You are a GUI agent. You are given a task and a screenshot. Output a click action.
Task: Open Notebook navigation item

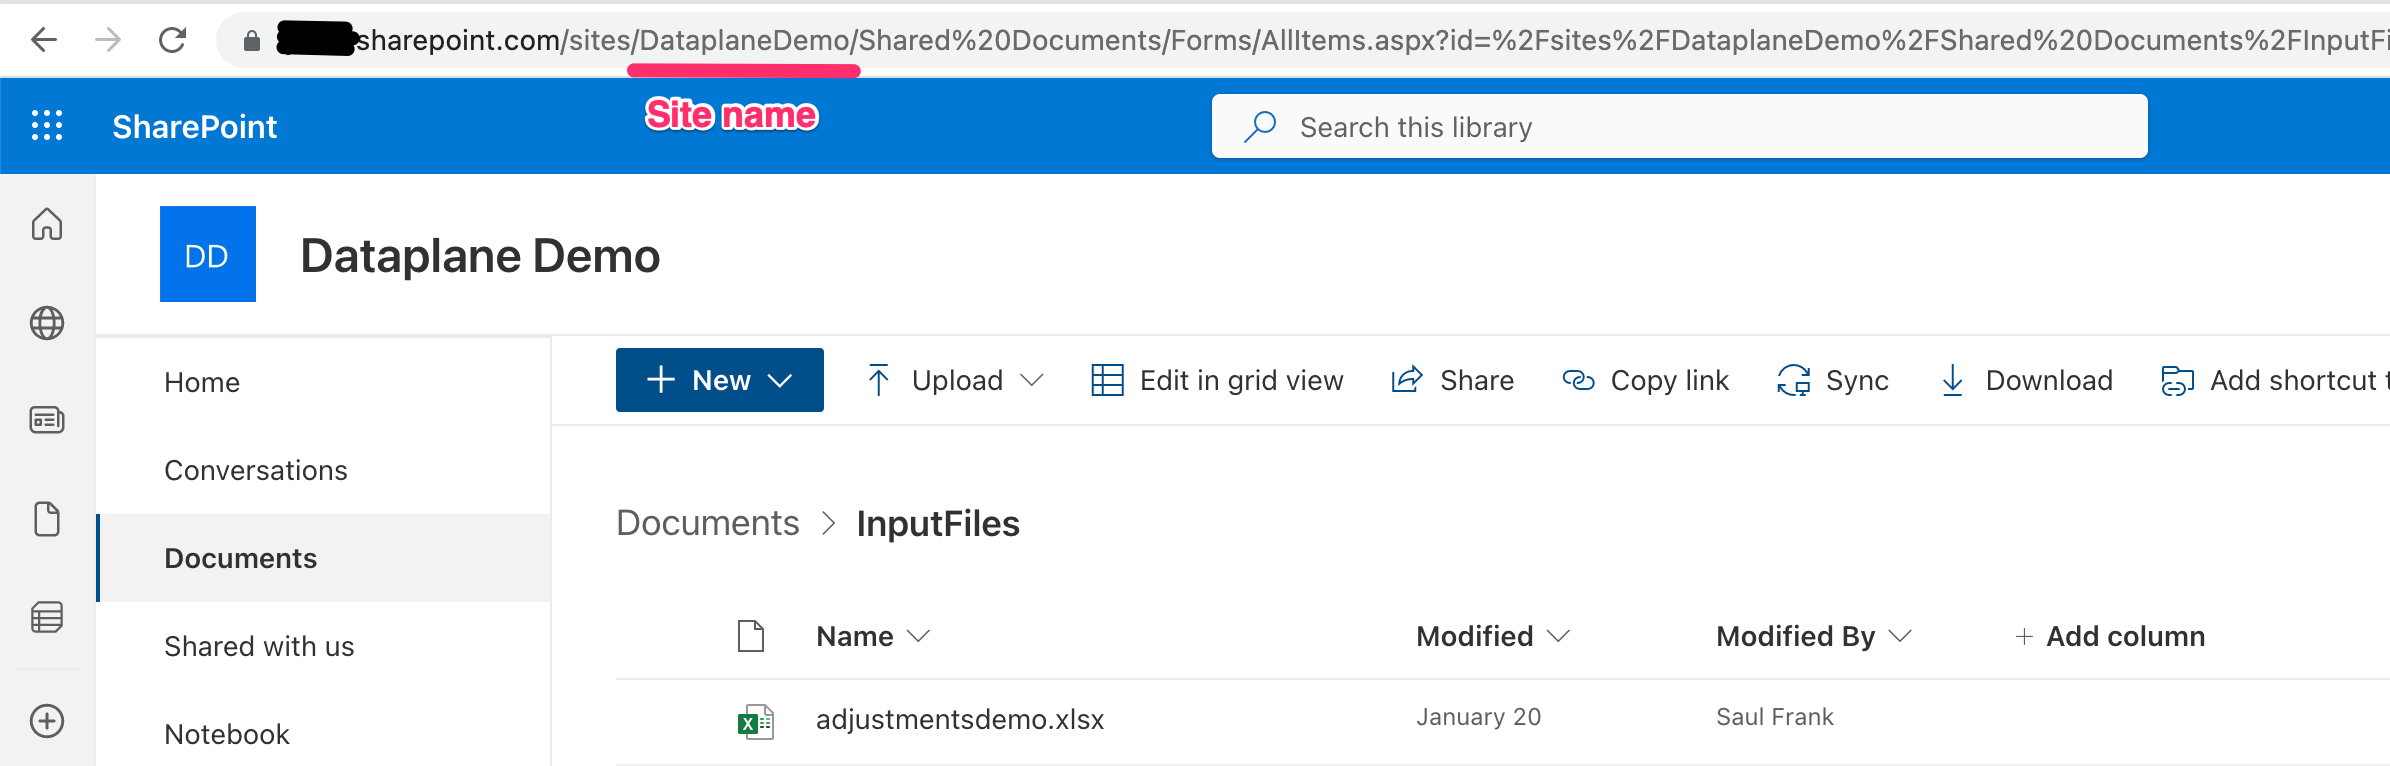click(227, 734)
